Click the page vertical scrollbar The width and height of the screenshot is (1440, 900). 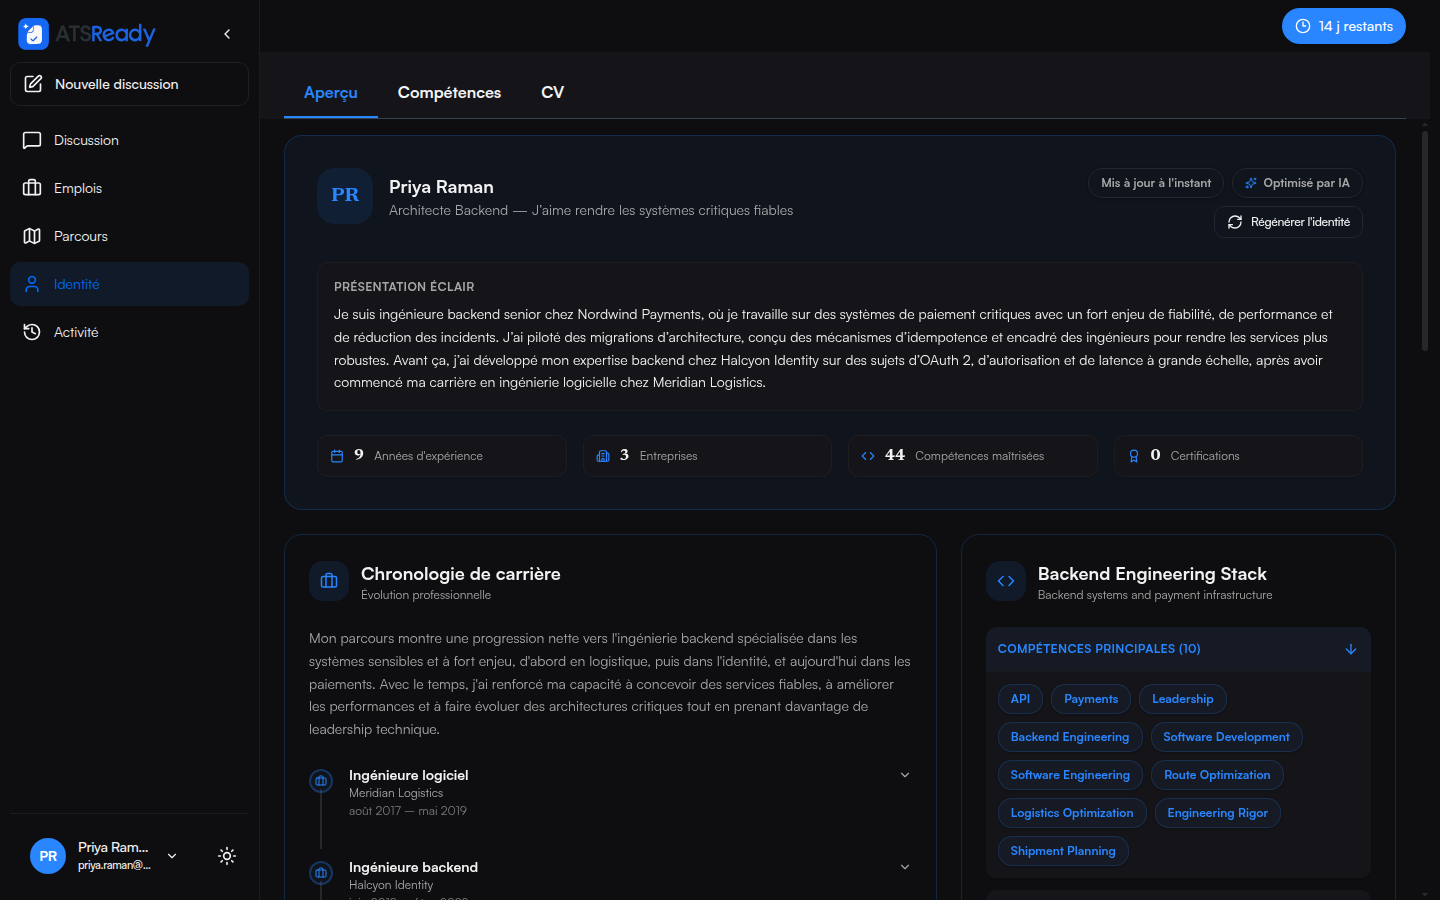[x=1425, y=240]
